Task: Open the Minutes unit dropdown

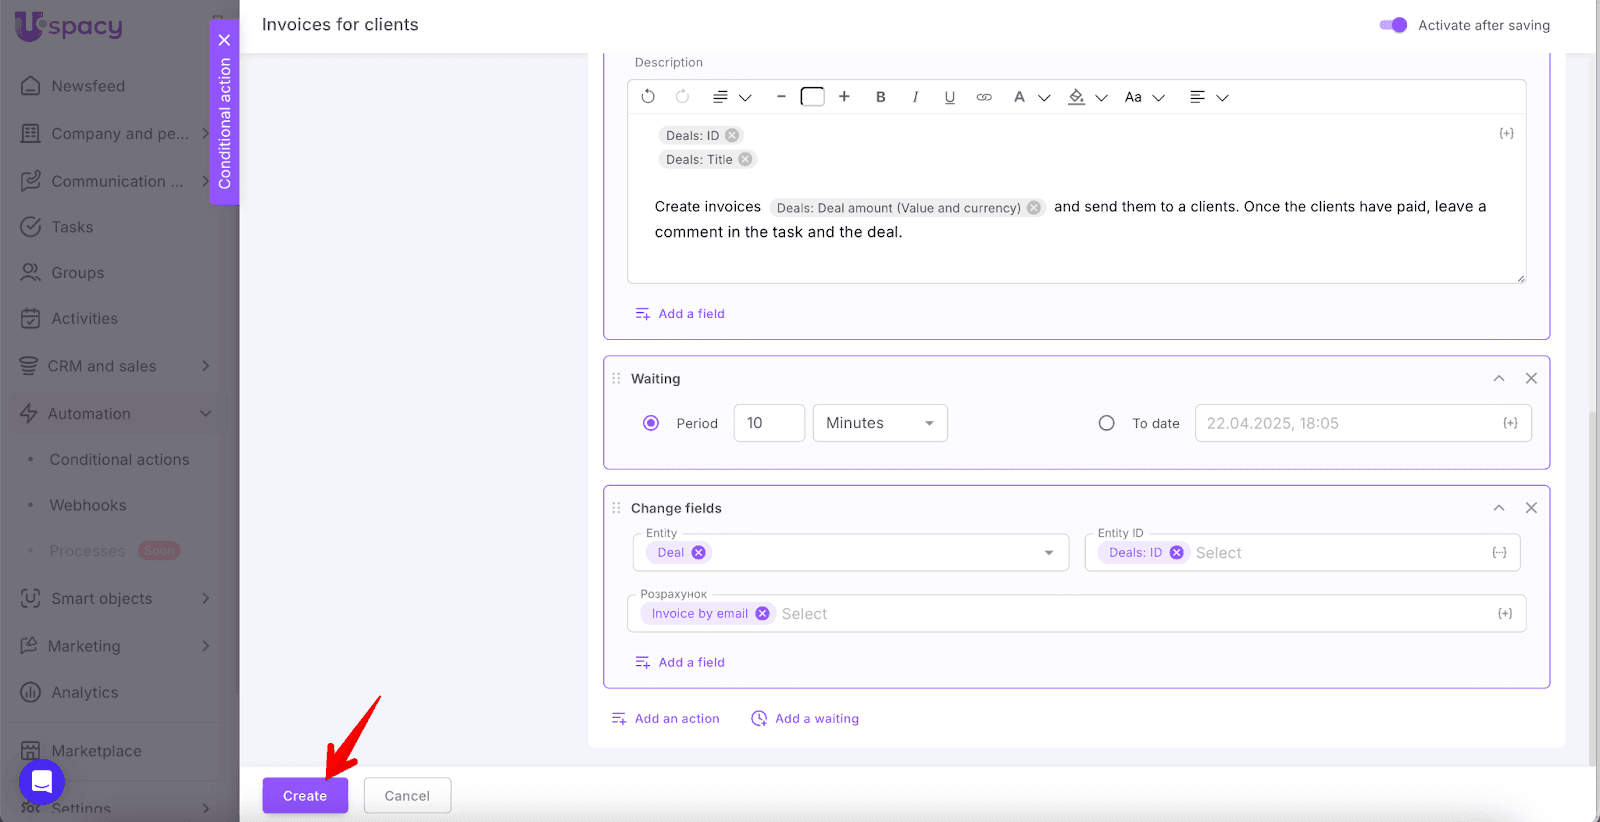Action: click(x=880, y=423)
